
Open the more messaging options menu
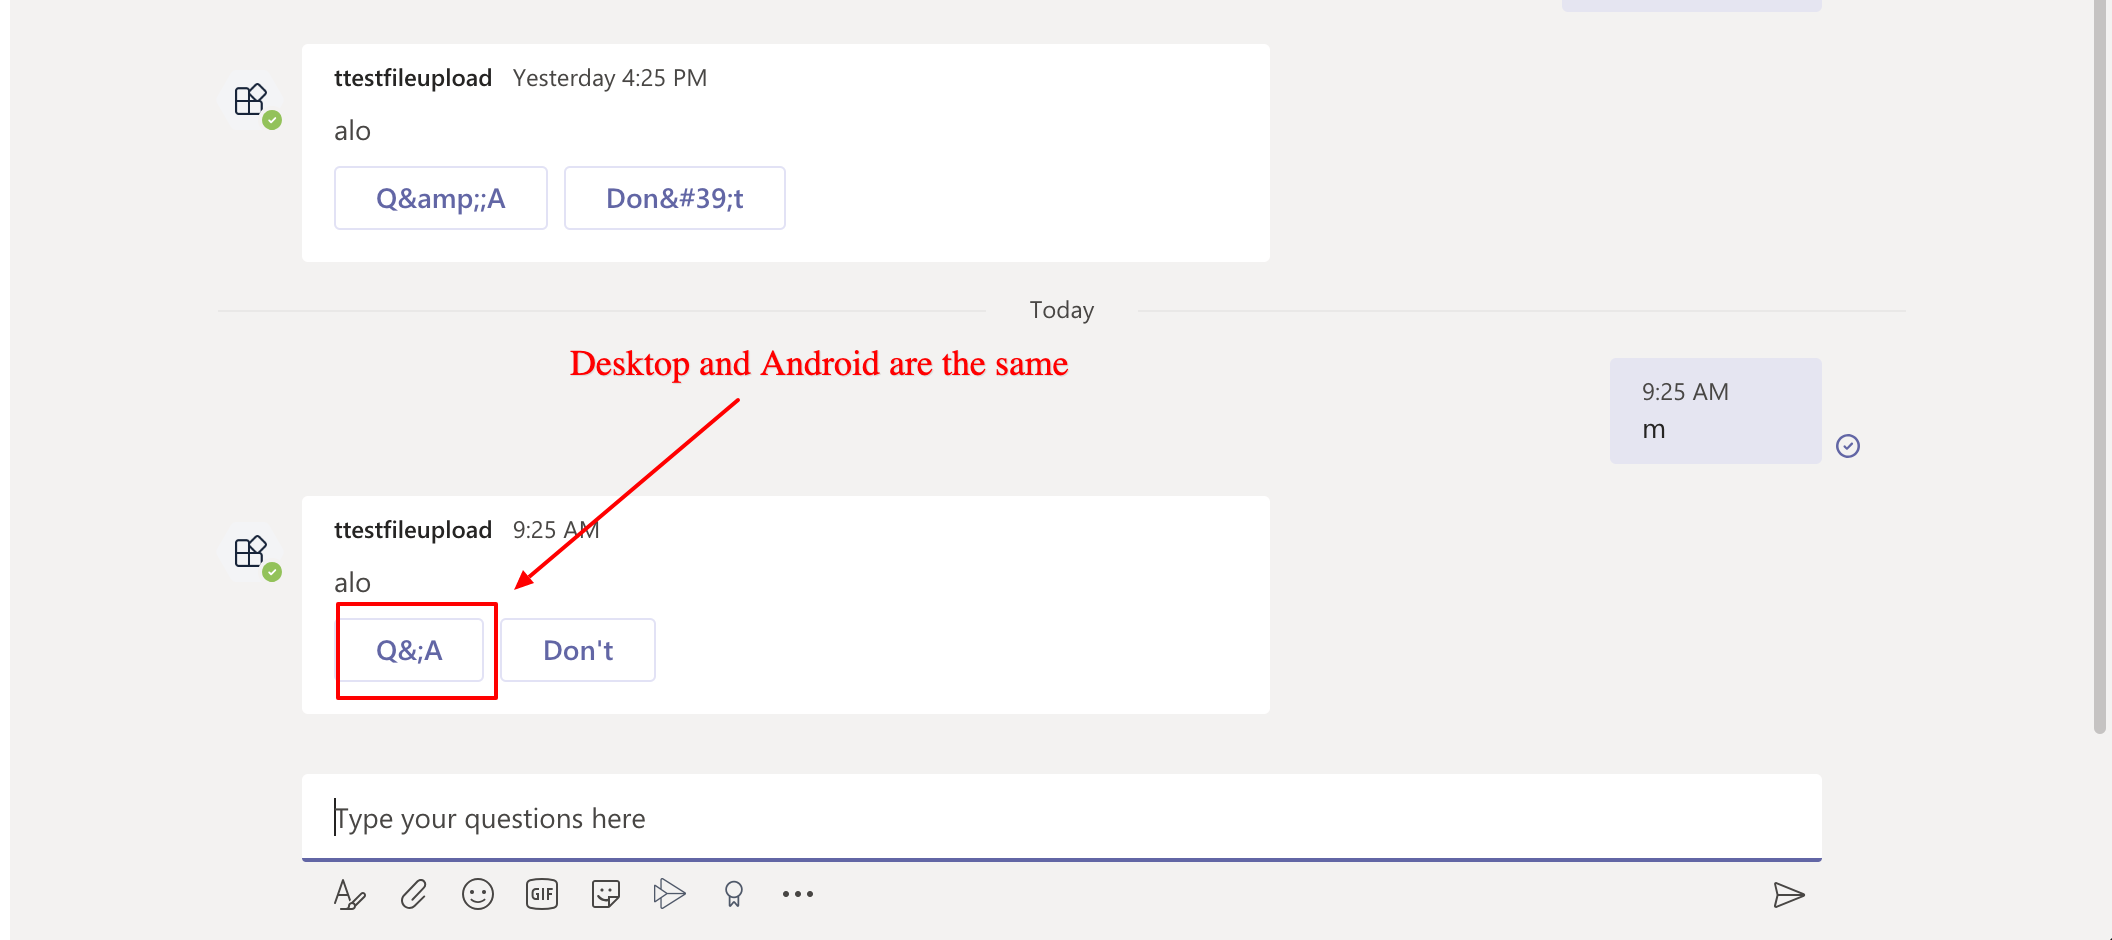pyautogui.click(x=797, y=894)
